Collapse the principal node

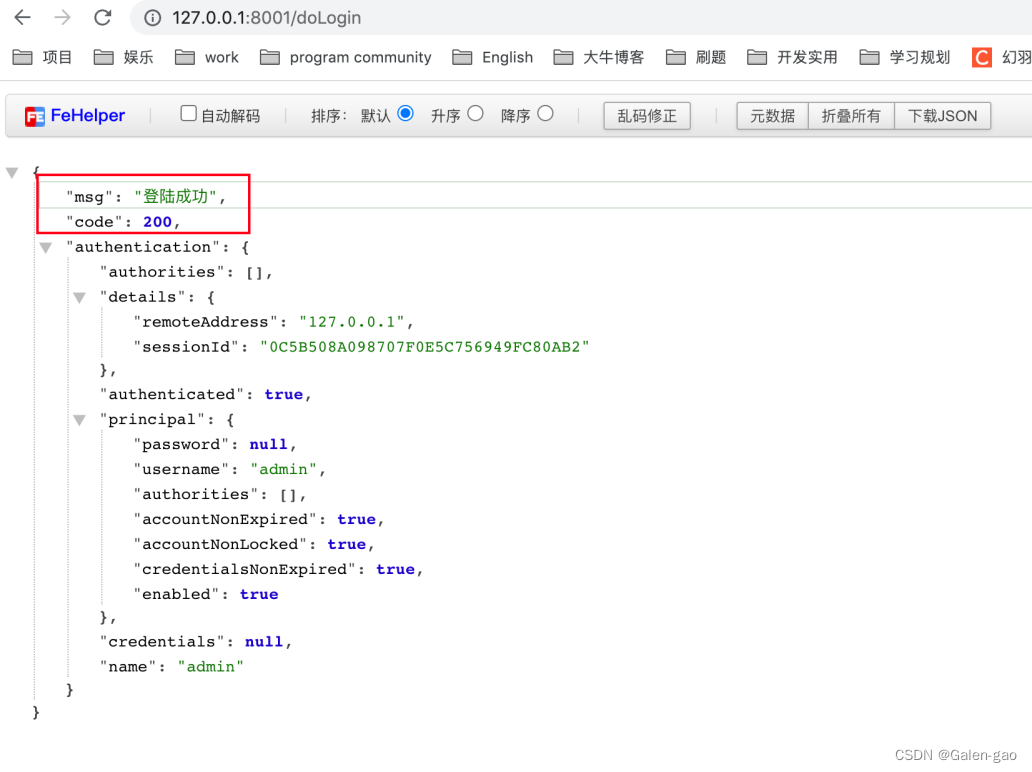[x=79, y=419]
